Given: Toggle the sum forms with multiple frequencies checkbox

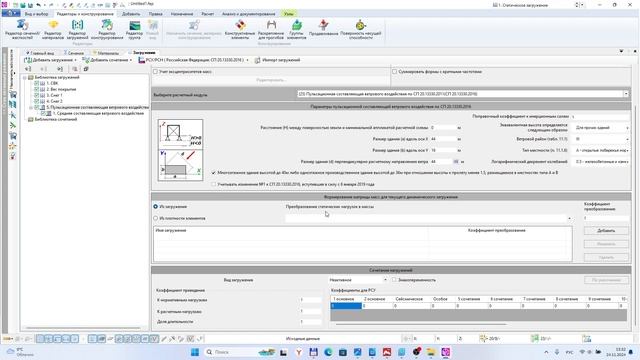Looking at the screenshot, I should pos(395,71).
